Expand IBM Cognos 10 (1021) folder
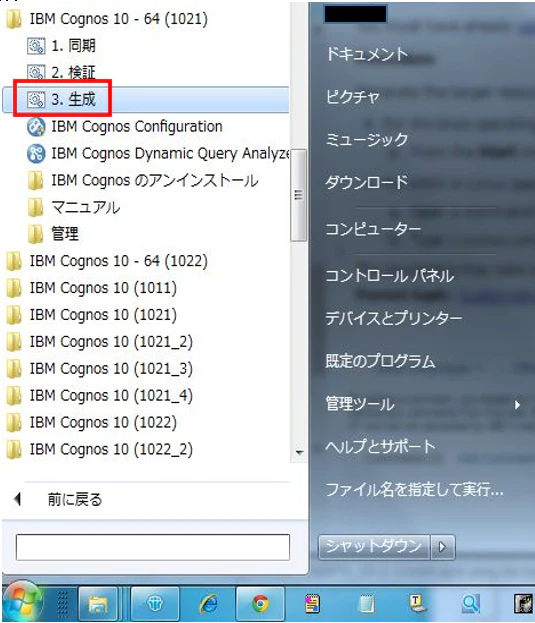Screen dimensions: 535x623 pyautogui.click(x=91, y=315)
